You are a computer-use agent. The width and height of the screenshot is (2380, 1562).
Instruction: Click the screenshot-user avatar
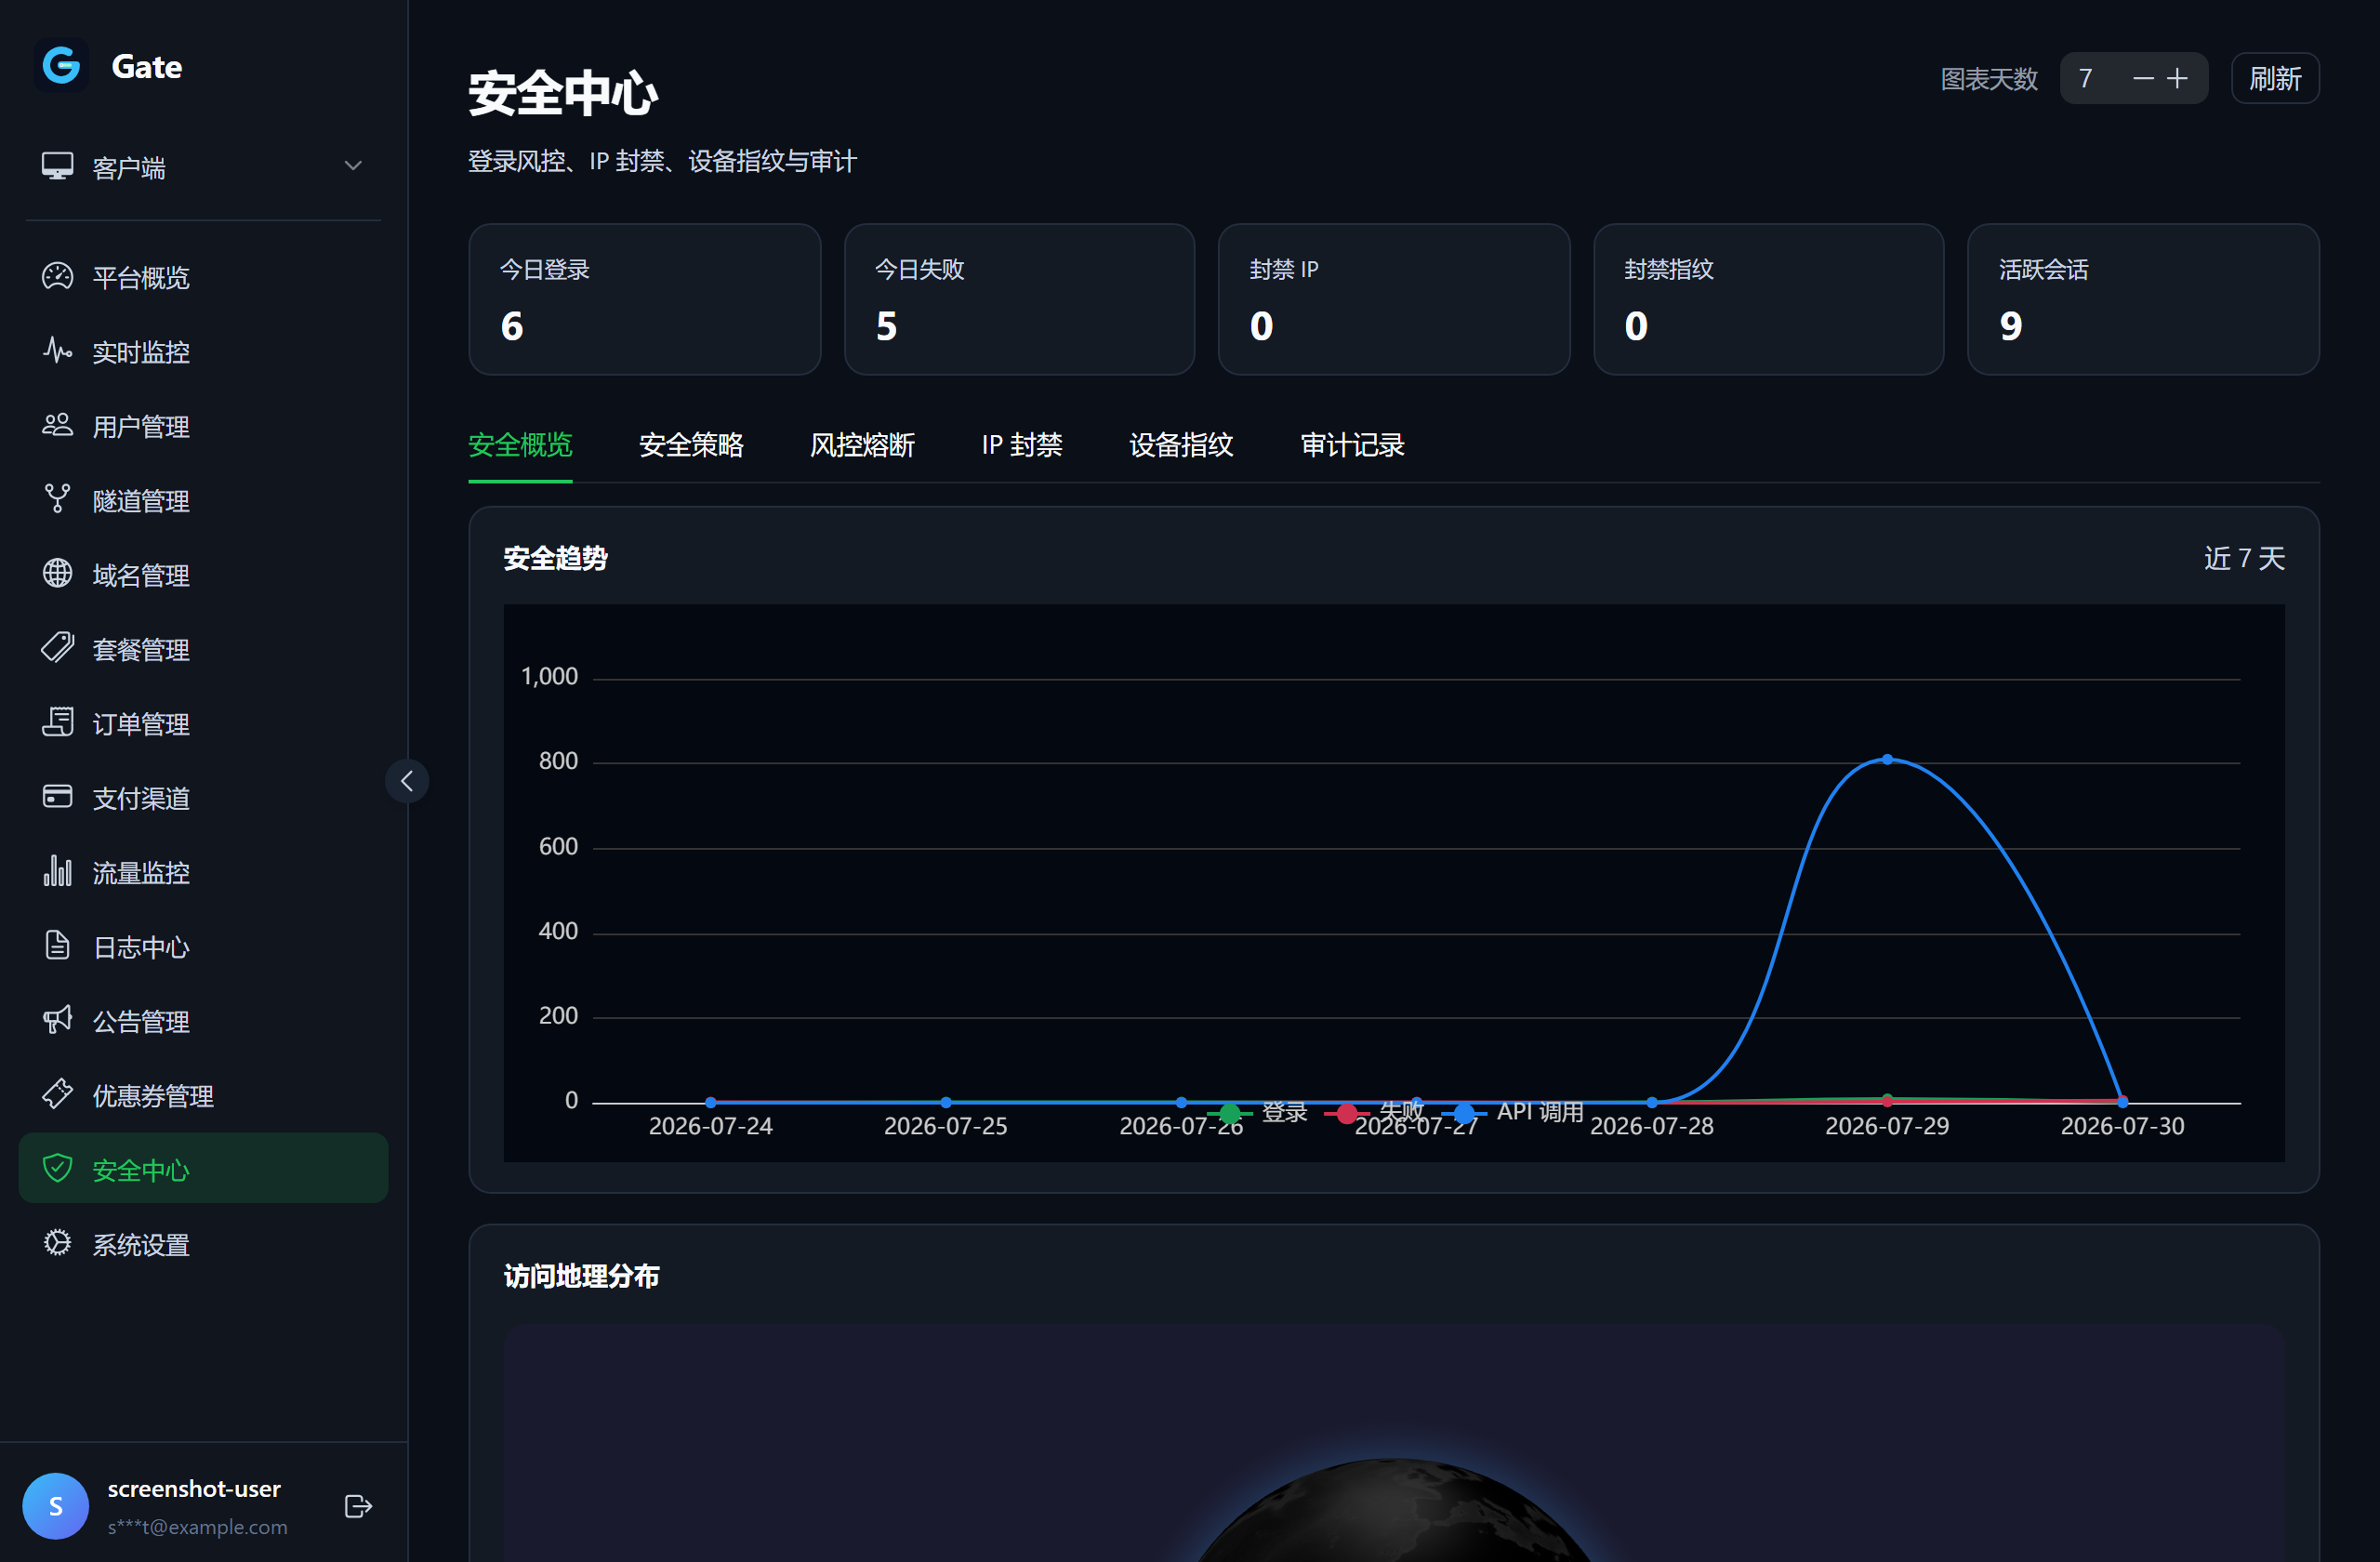(56, 1506)
